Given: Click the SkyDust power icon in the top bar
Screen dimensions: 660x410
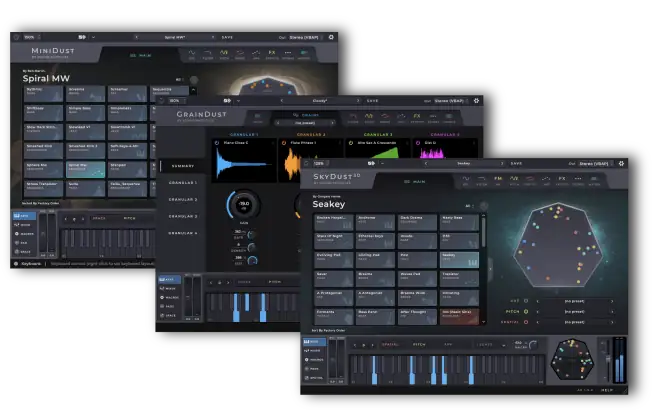Looking at the screenshot, I should point(306,163).
